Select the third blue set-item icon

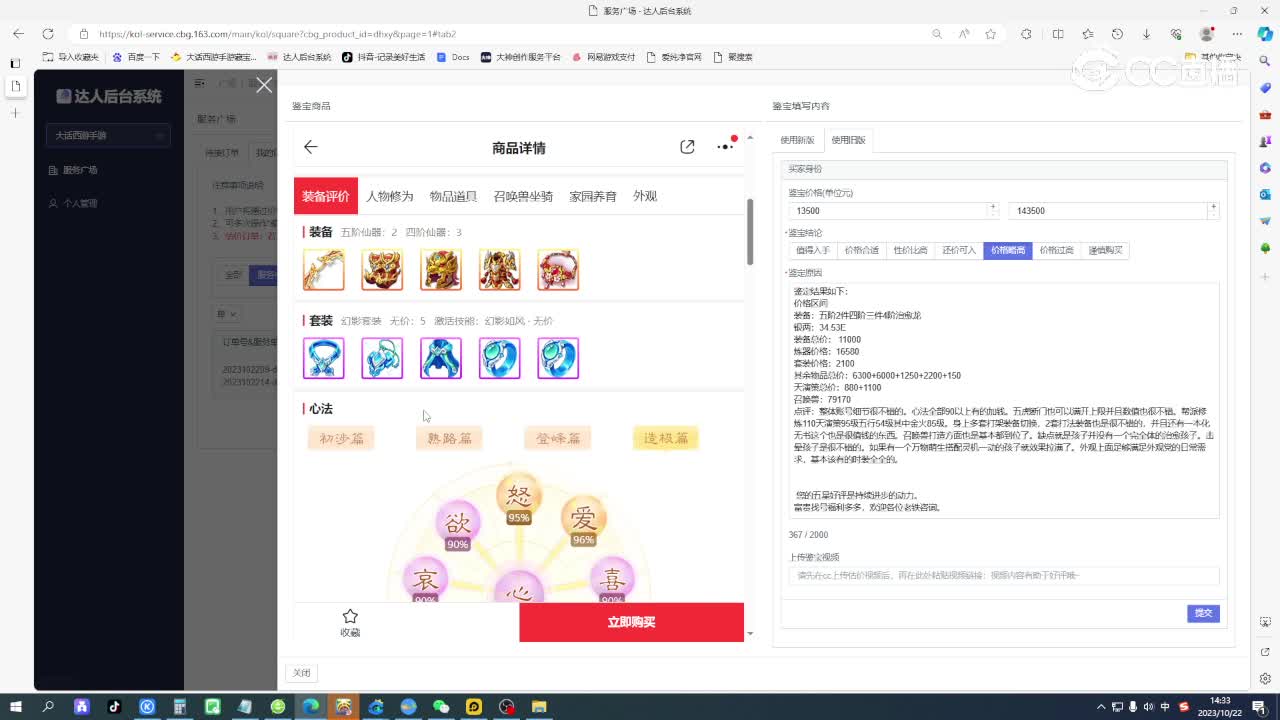coord(441,358)
